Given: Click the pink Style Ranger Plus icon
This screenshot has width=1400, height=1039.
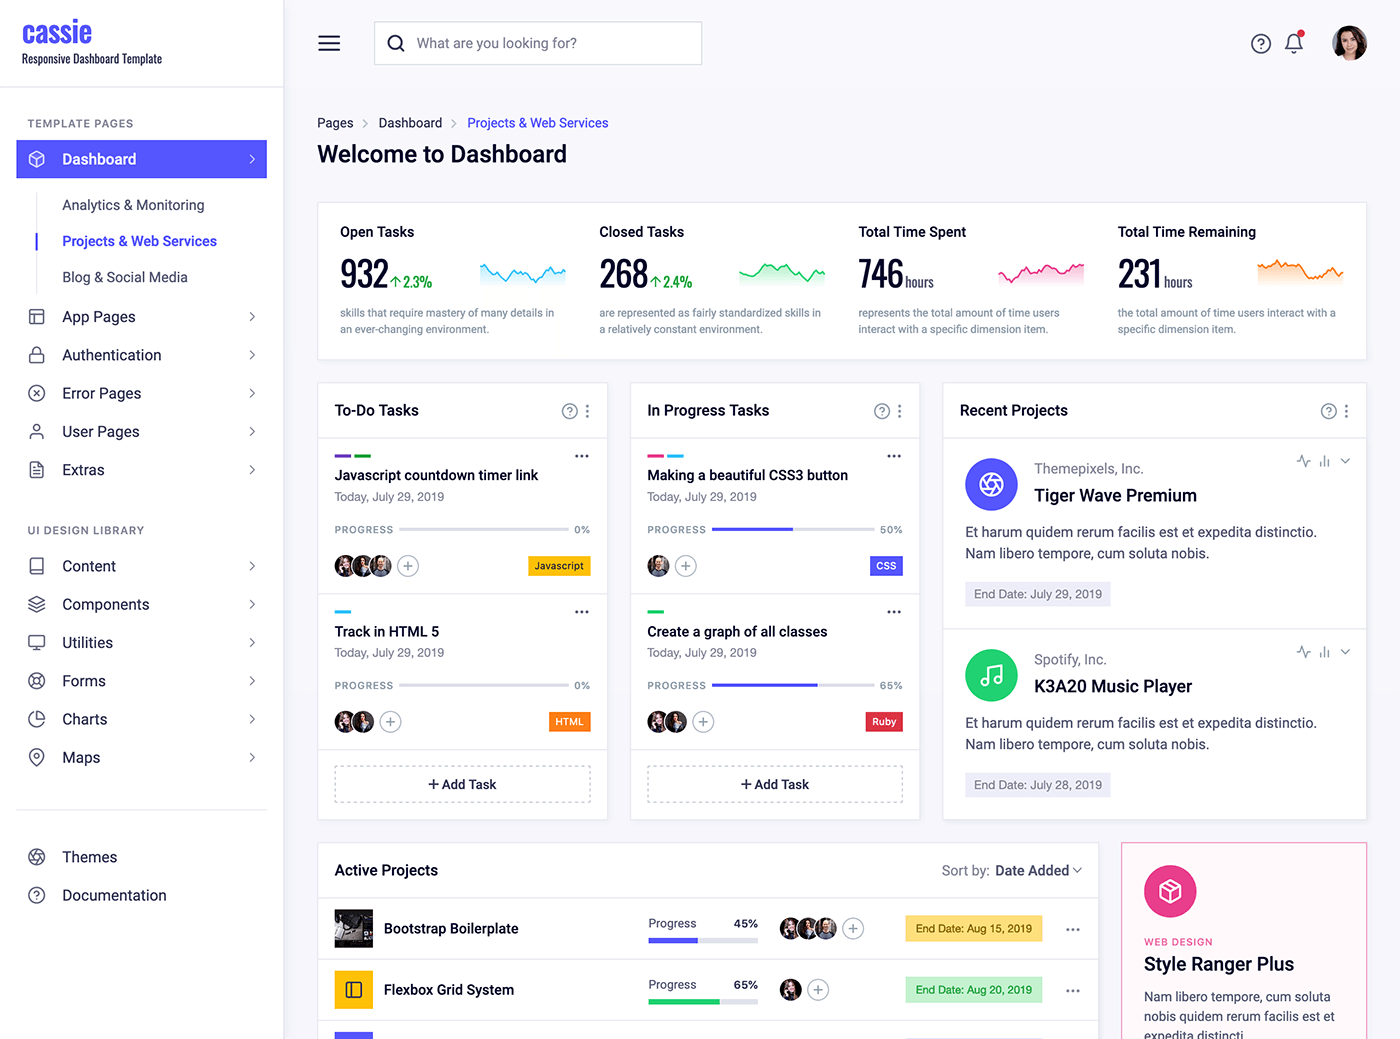Looking at the screenshot, I should pos(1170,891).
